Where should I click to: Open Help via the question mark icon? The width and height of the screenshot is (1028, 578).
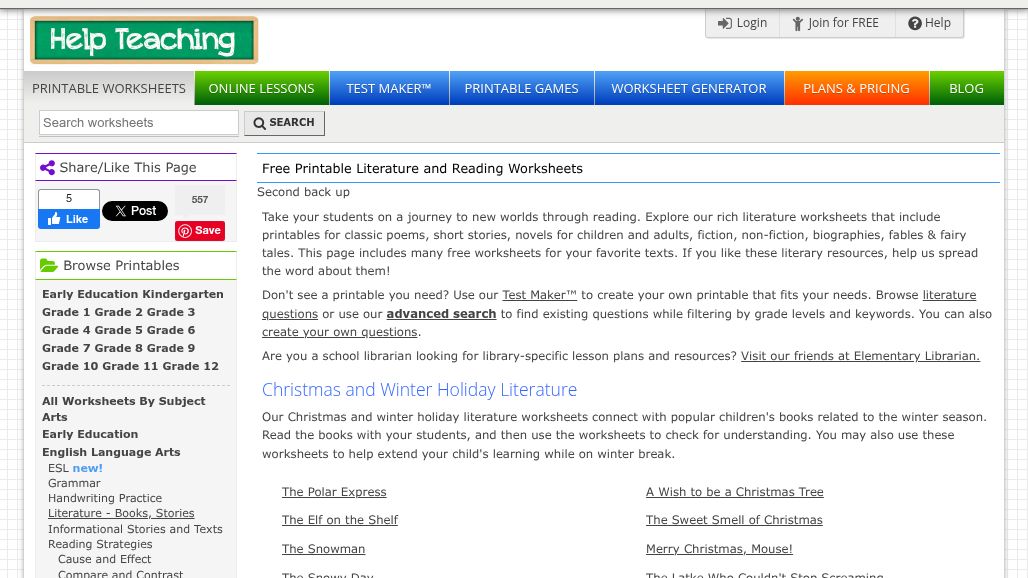(x=915, y=23)
